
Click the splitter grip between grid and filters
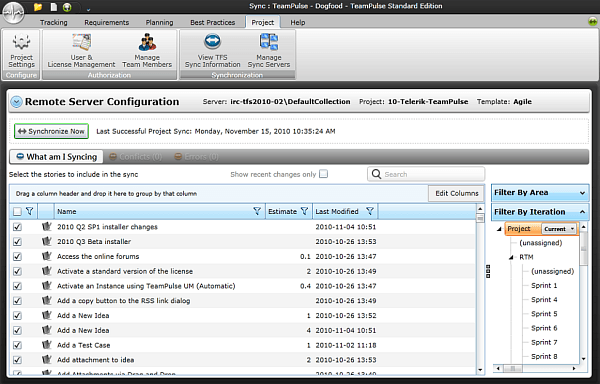488,271
